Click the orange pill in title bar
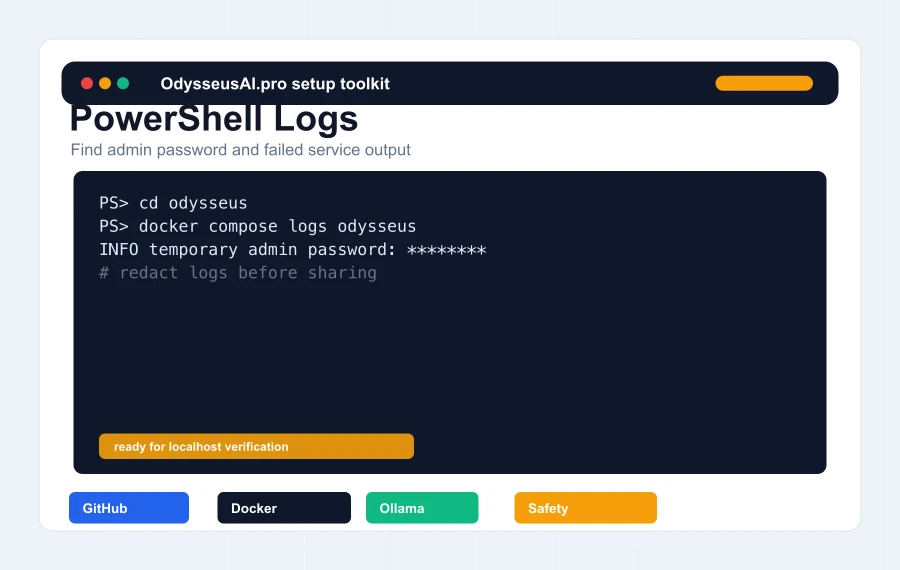The width and height of the screenshot is (900, 570). [x=764, y=83]
